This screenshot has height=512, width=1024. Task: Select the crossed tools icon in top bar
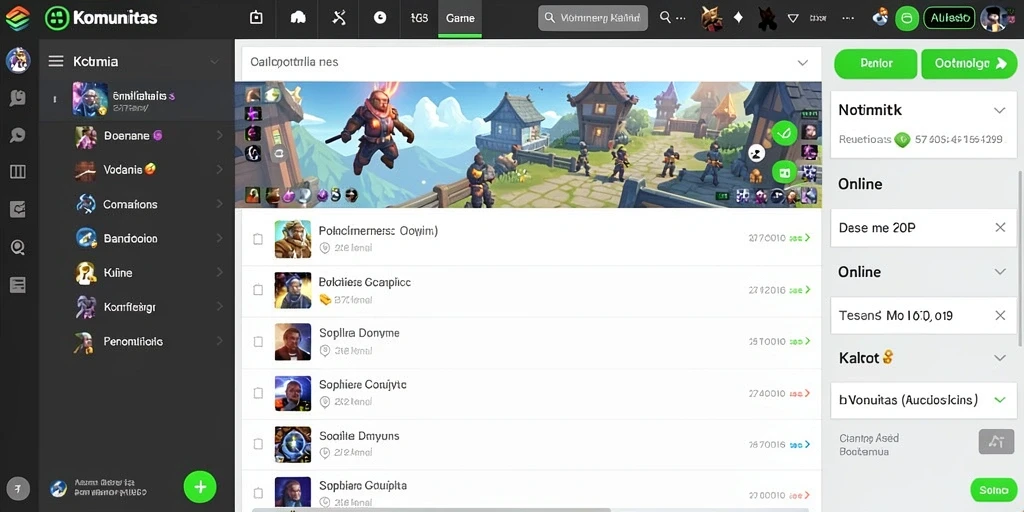click(339, 18)
